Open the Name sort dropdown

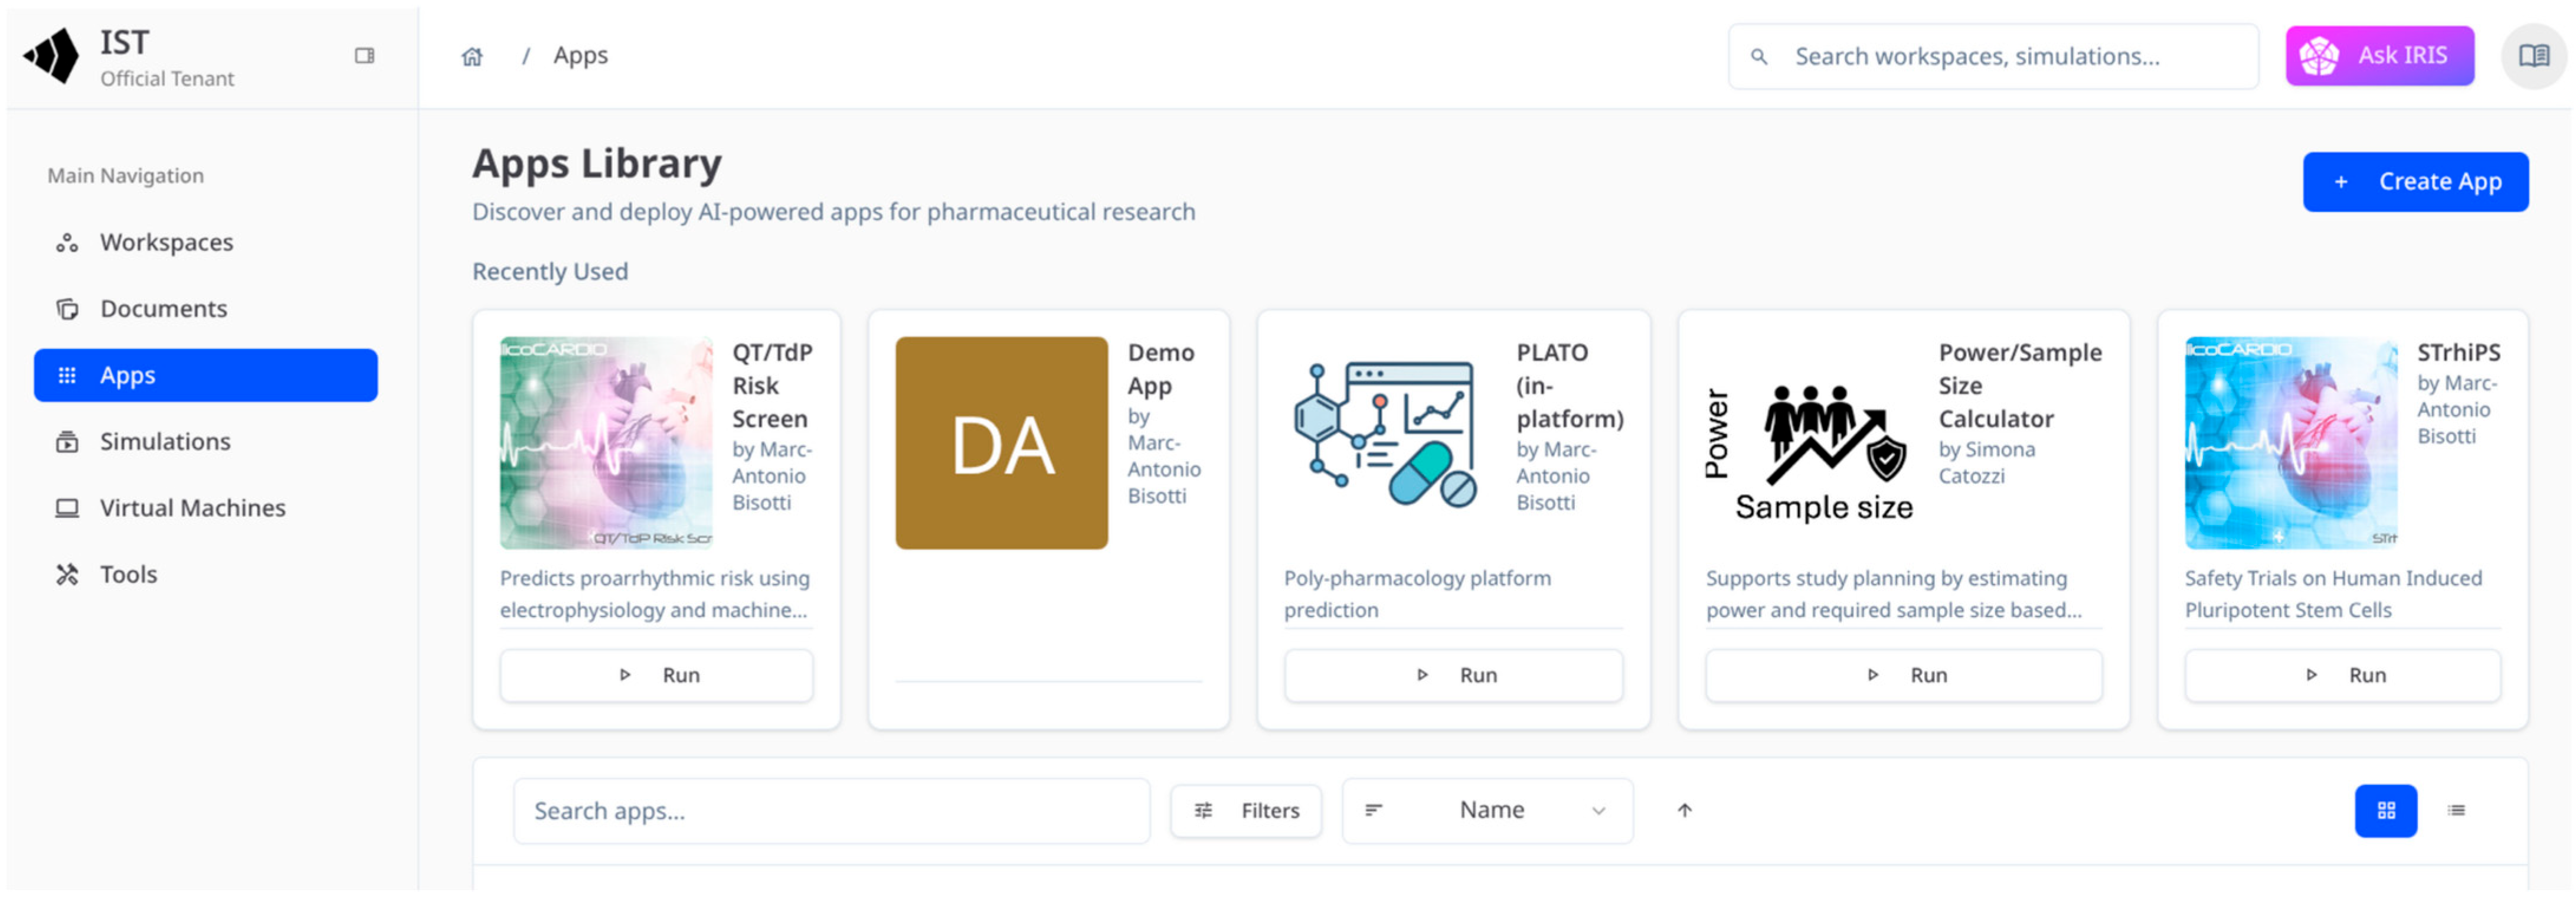pyautogui.click(x=1488, y=811)
